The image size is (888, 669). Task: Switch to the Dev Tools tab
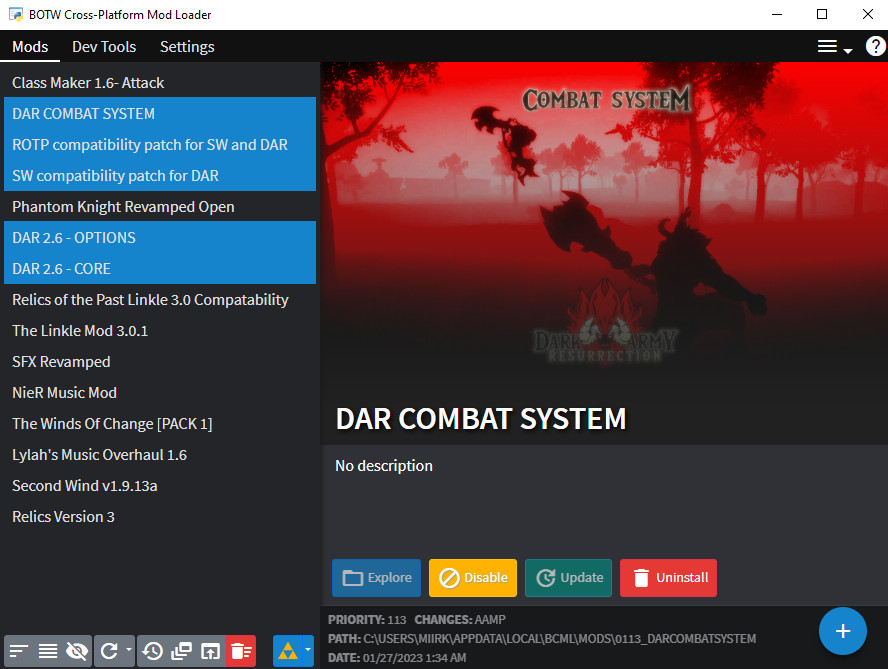104,46
